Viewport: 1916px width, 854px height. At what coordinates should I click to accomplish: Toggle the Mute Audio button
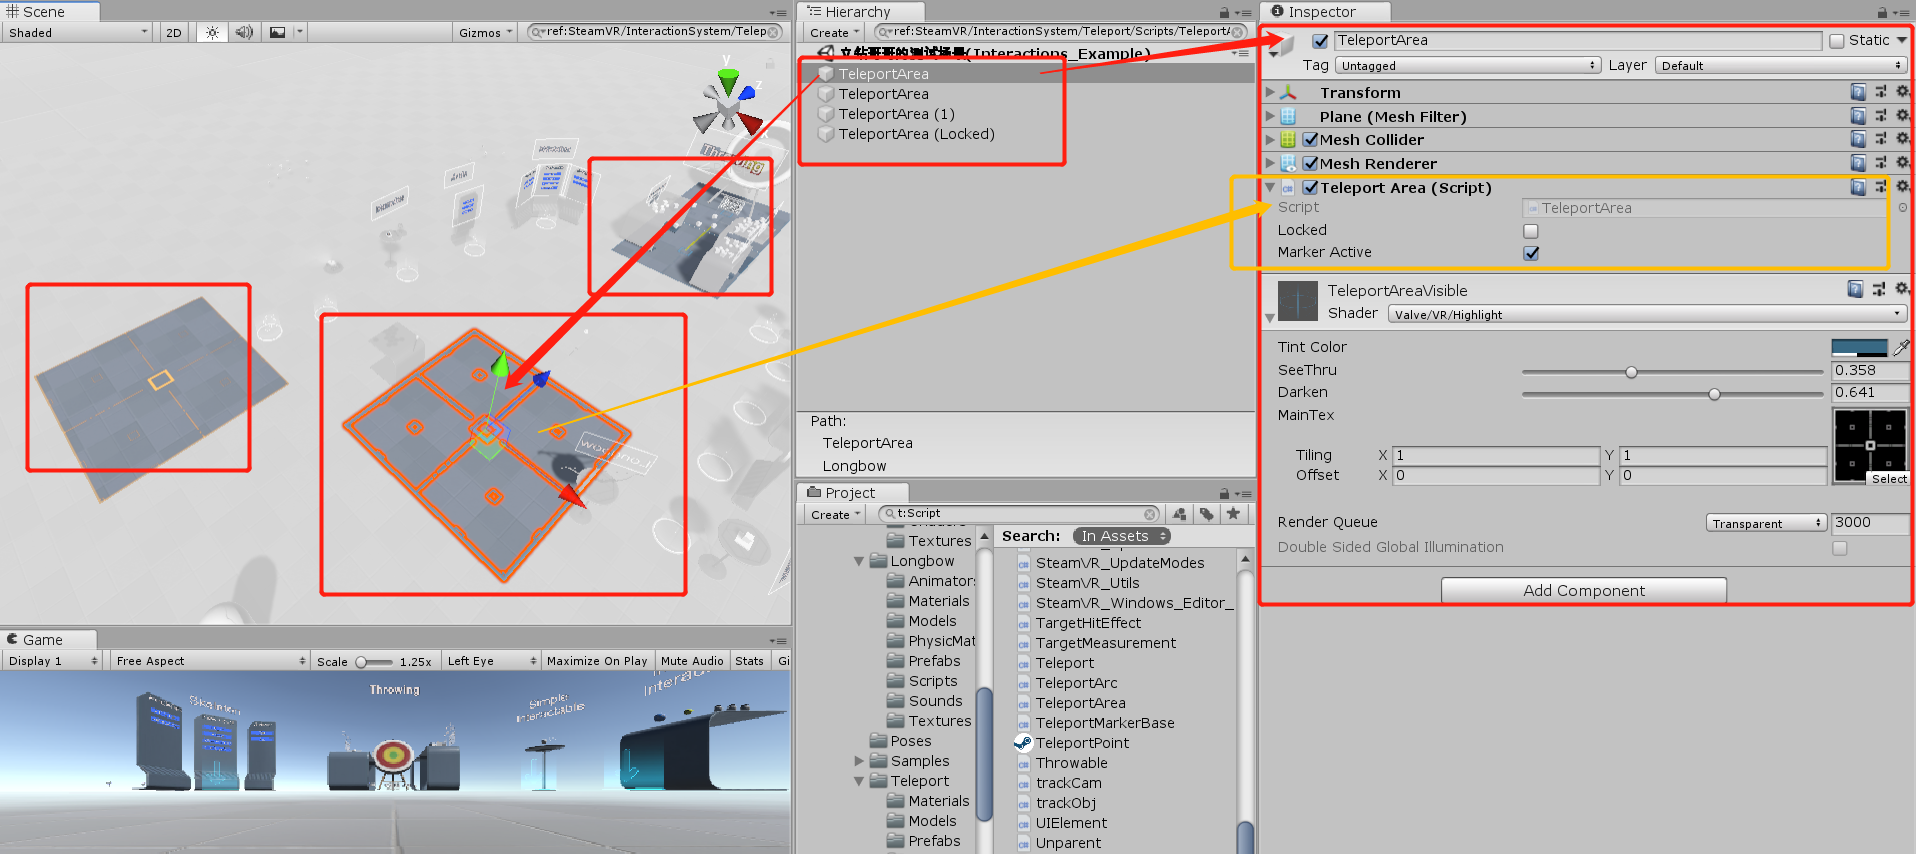692,661
